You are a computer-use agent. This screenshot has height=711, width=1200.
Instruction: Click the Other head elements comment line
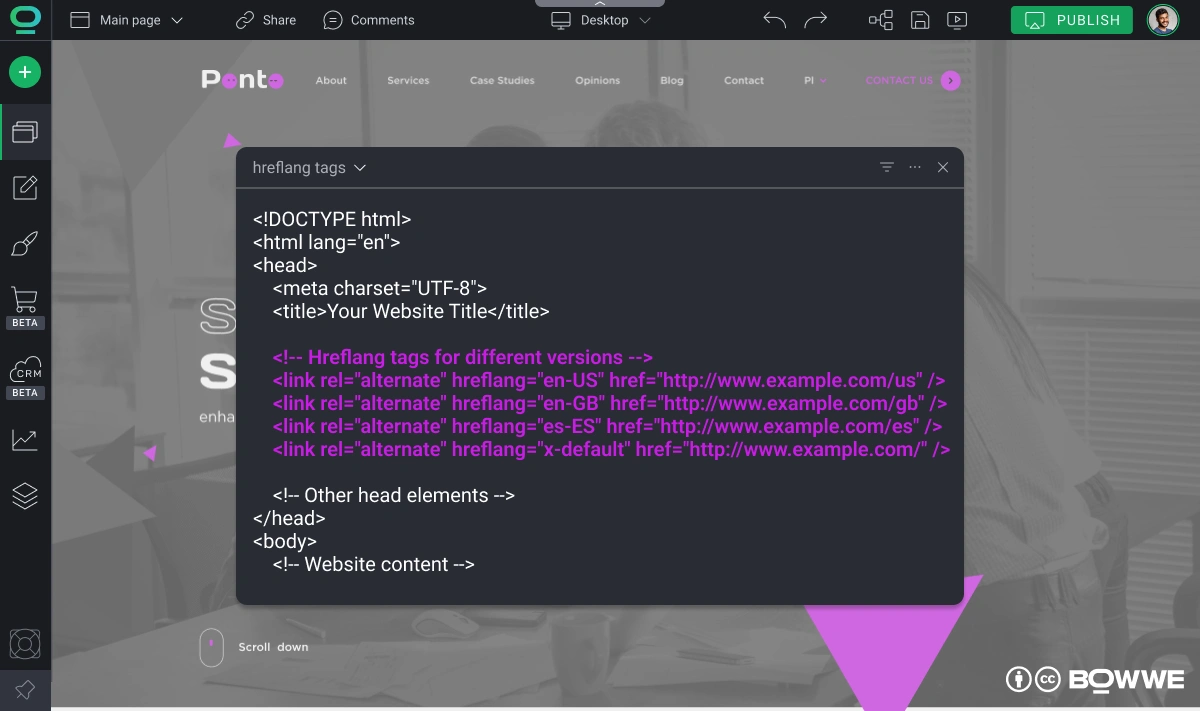click(x=394, y=496)
